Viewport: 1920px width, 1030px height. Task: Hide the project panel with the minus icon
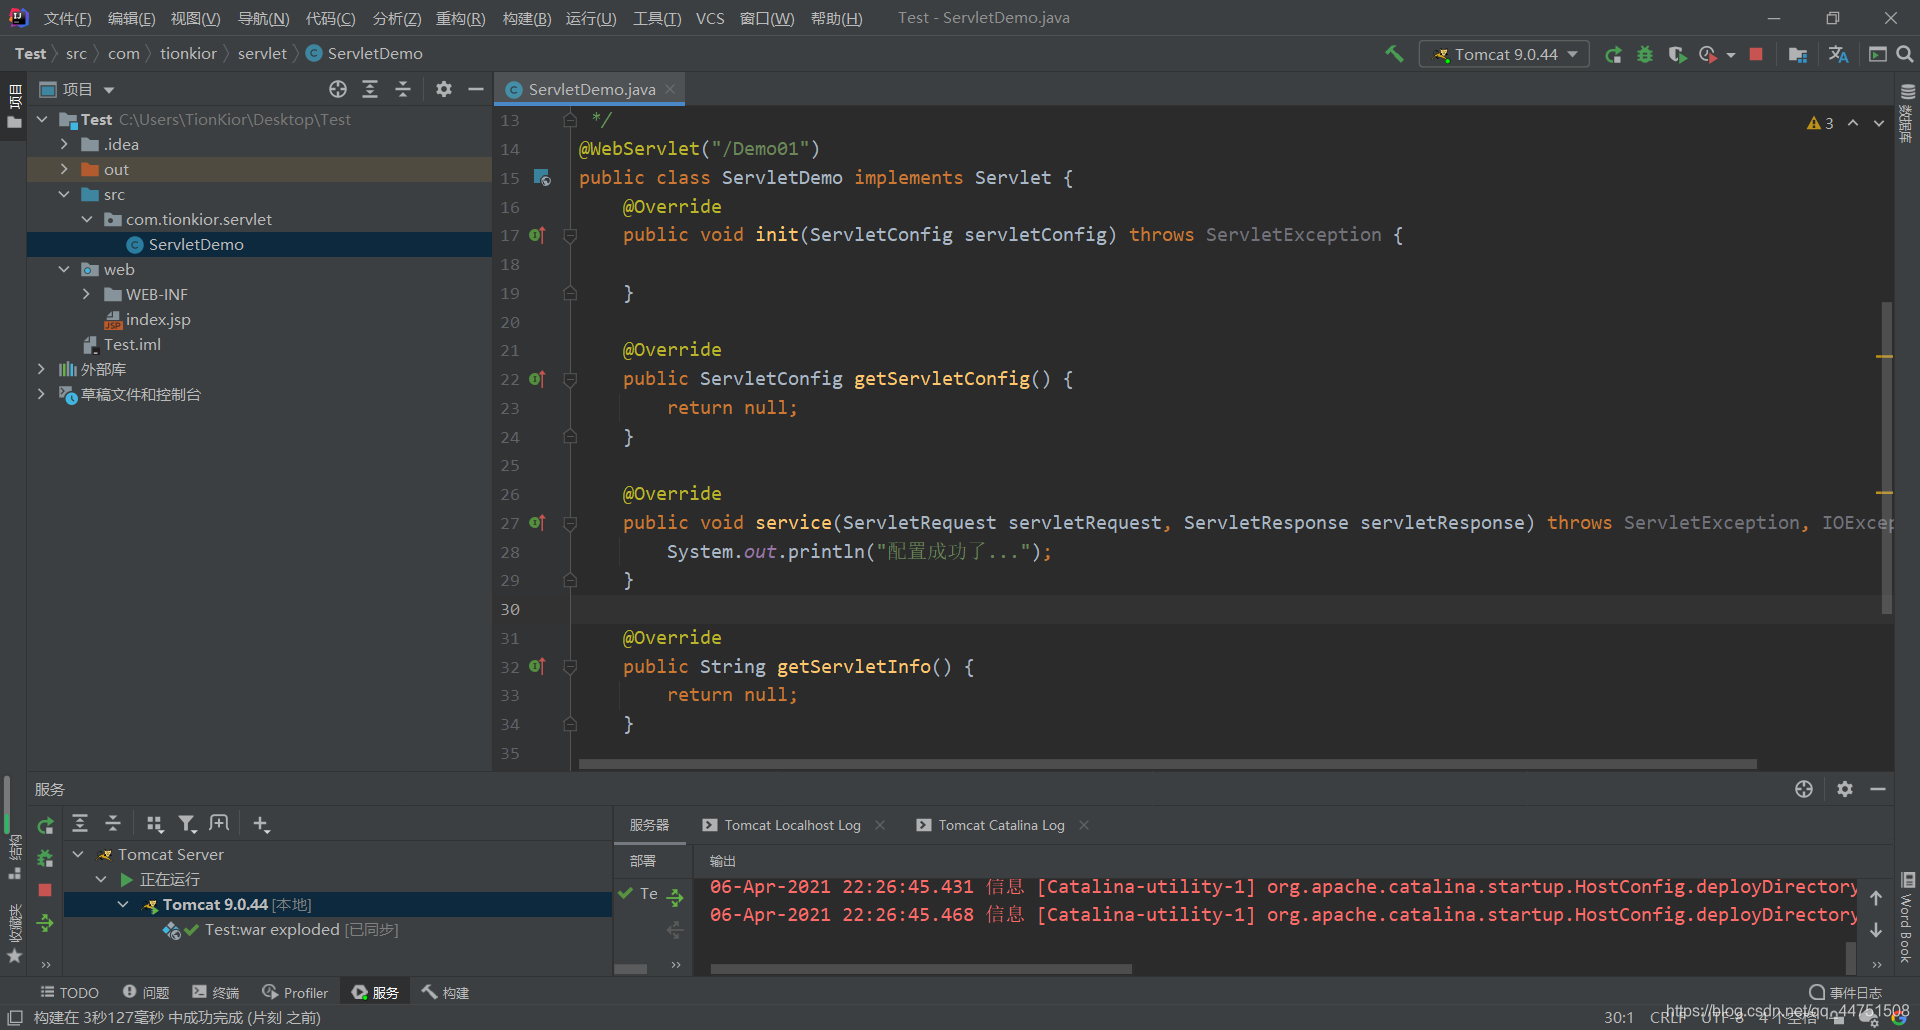click(476, 89)
